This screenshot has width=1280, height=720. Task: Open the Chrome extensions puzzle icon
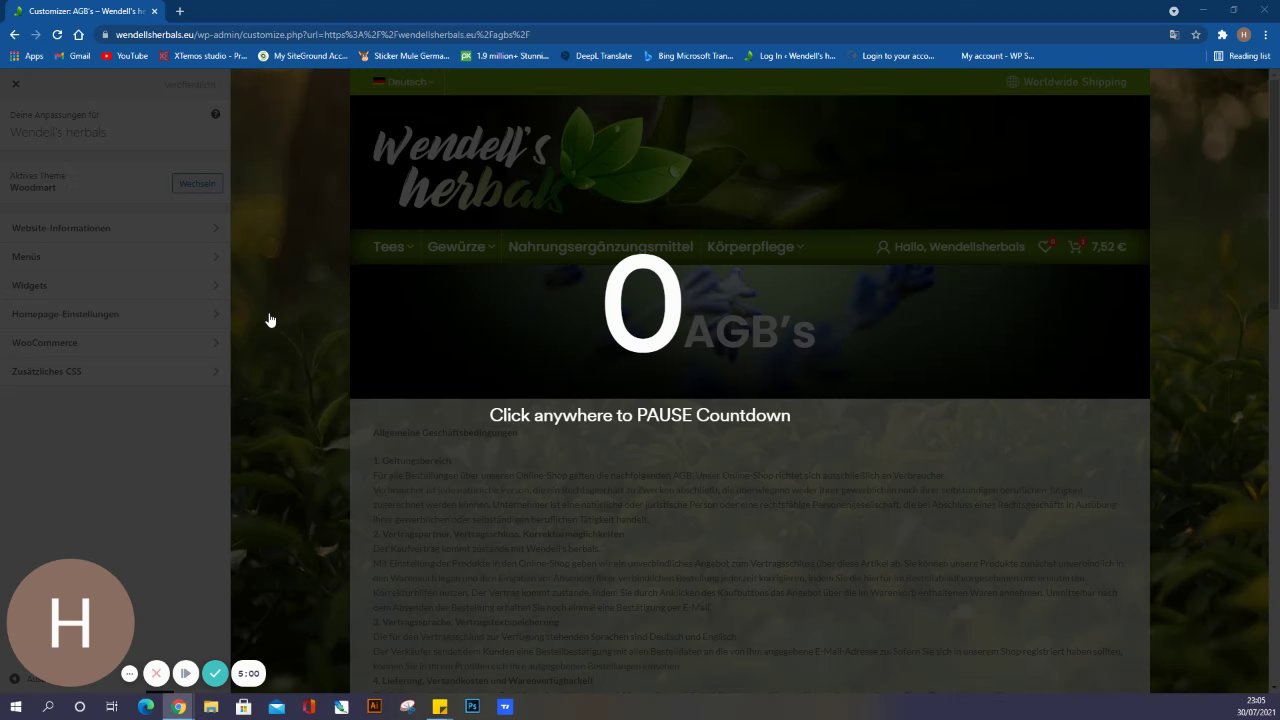click(1222, 34)
